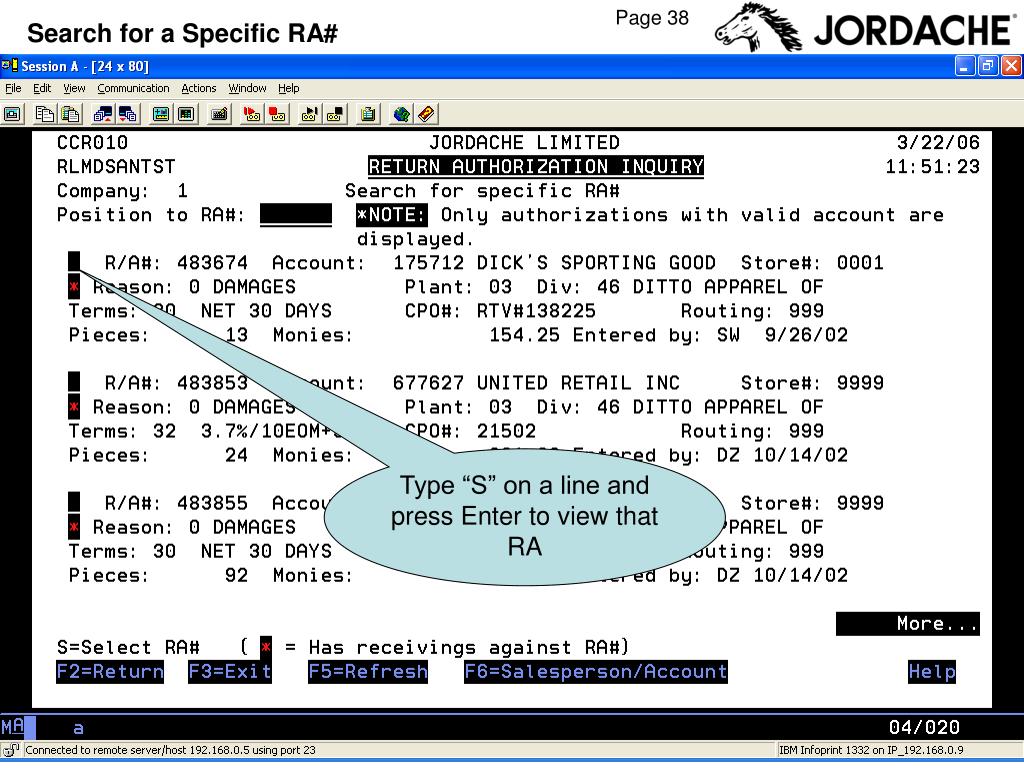The image size is (1024, 768).
Task: Click the globe Support toolbar icon
Action: (x=401, y=114)
